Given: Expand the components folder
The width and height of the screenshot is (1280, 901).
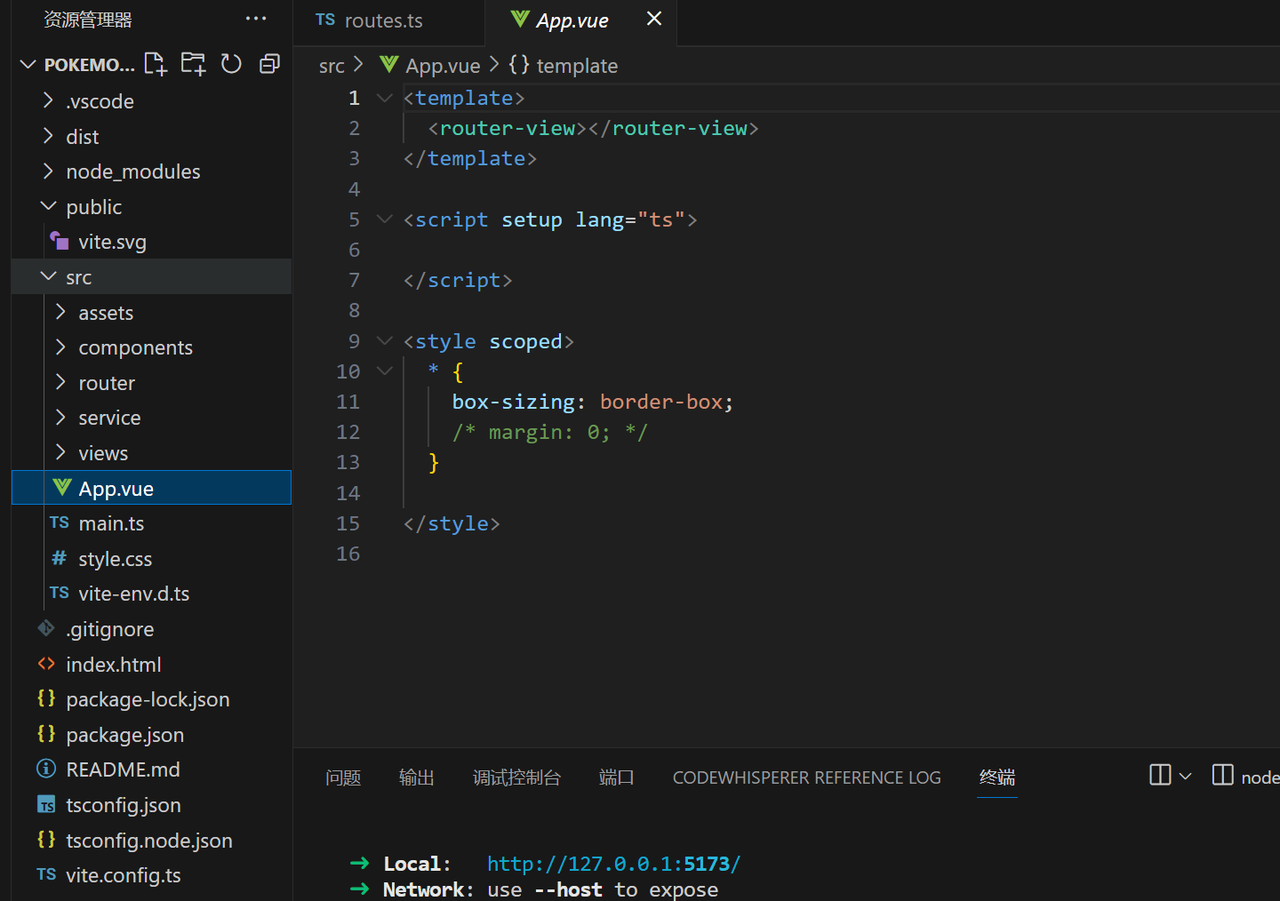Looking at the screenshot, I should (x=61, y=347).
